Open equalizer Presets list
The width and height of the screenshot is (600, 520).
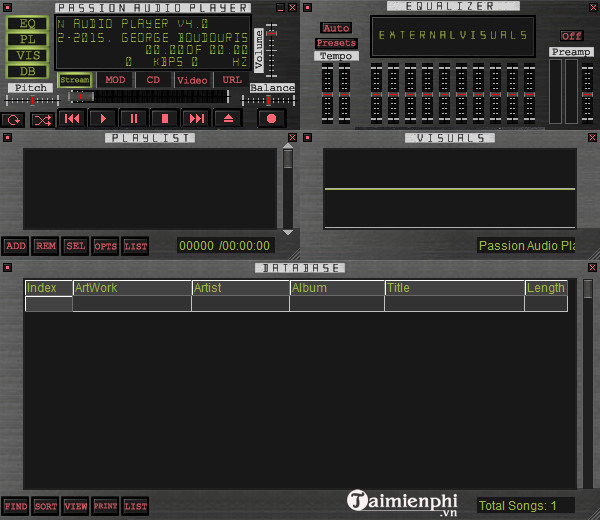tap(336, 43)
